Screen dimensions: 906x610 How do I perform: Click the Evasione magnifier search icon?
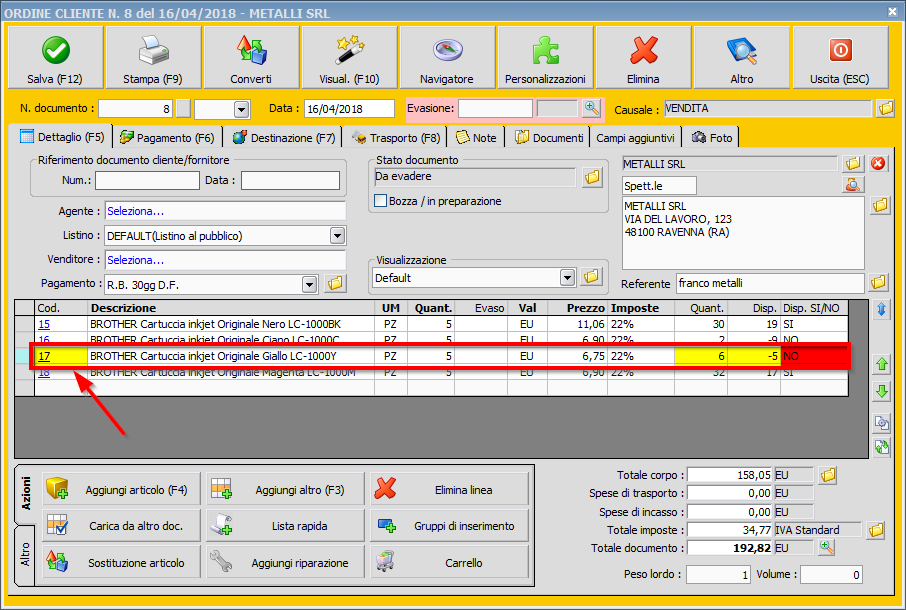point(591,108)
